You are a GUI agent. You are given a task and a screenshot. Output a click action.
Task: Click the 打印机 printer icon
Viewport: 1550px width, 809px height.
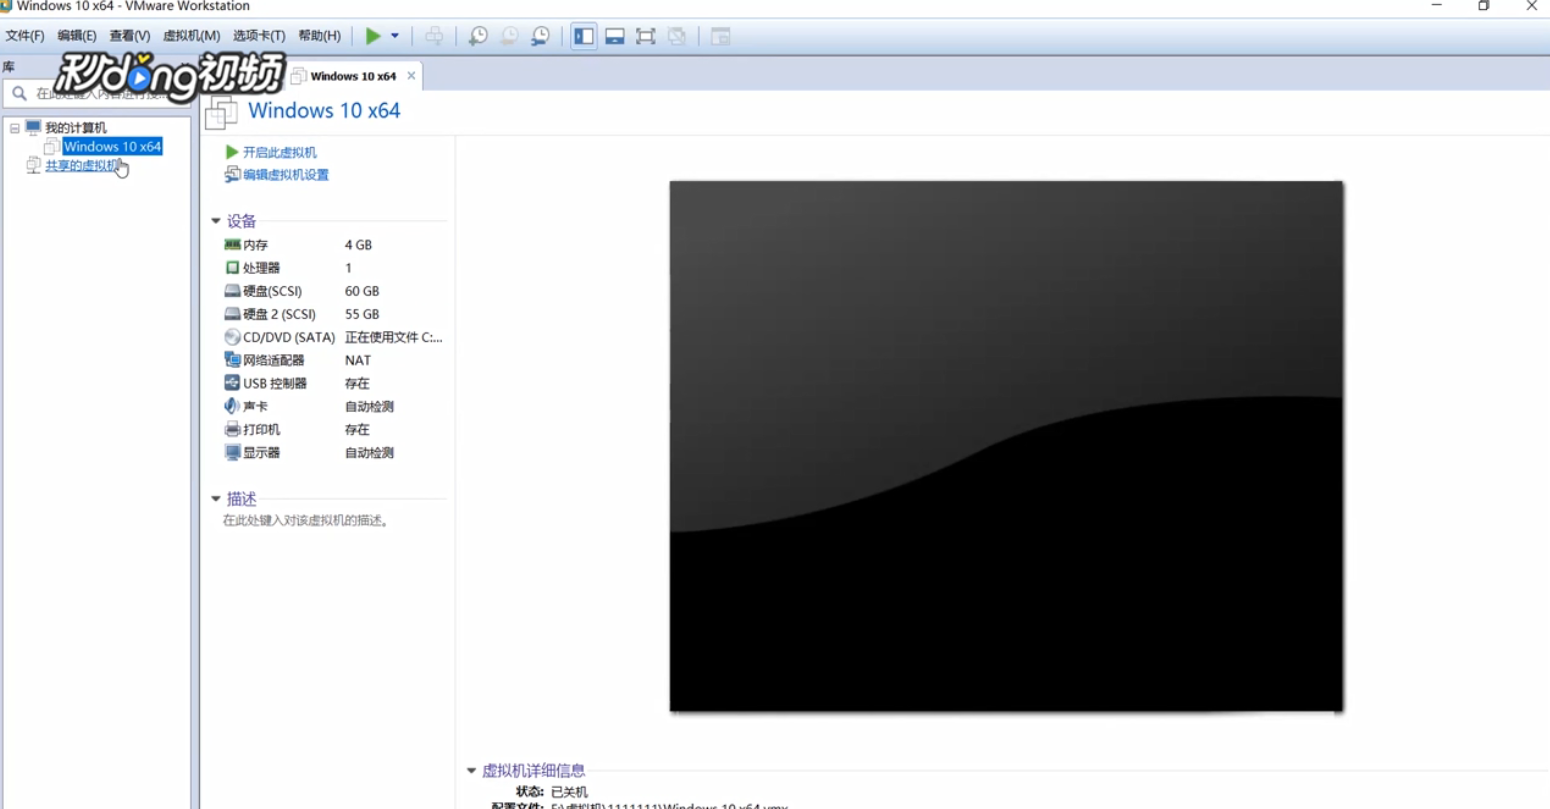pos(232,429)
